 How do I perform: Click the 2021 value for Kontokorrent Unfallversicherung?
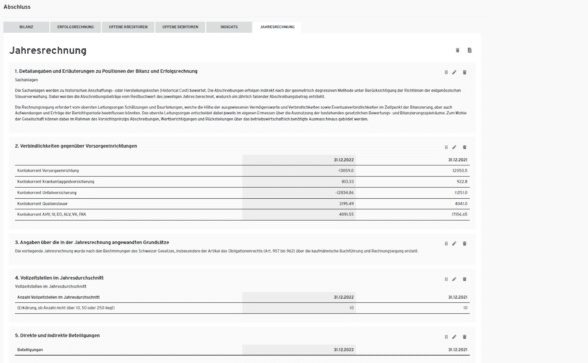point(461,193)
